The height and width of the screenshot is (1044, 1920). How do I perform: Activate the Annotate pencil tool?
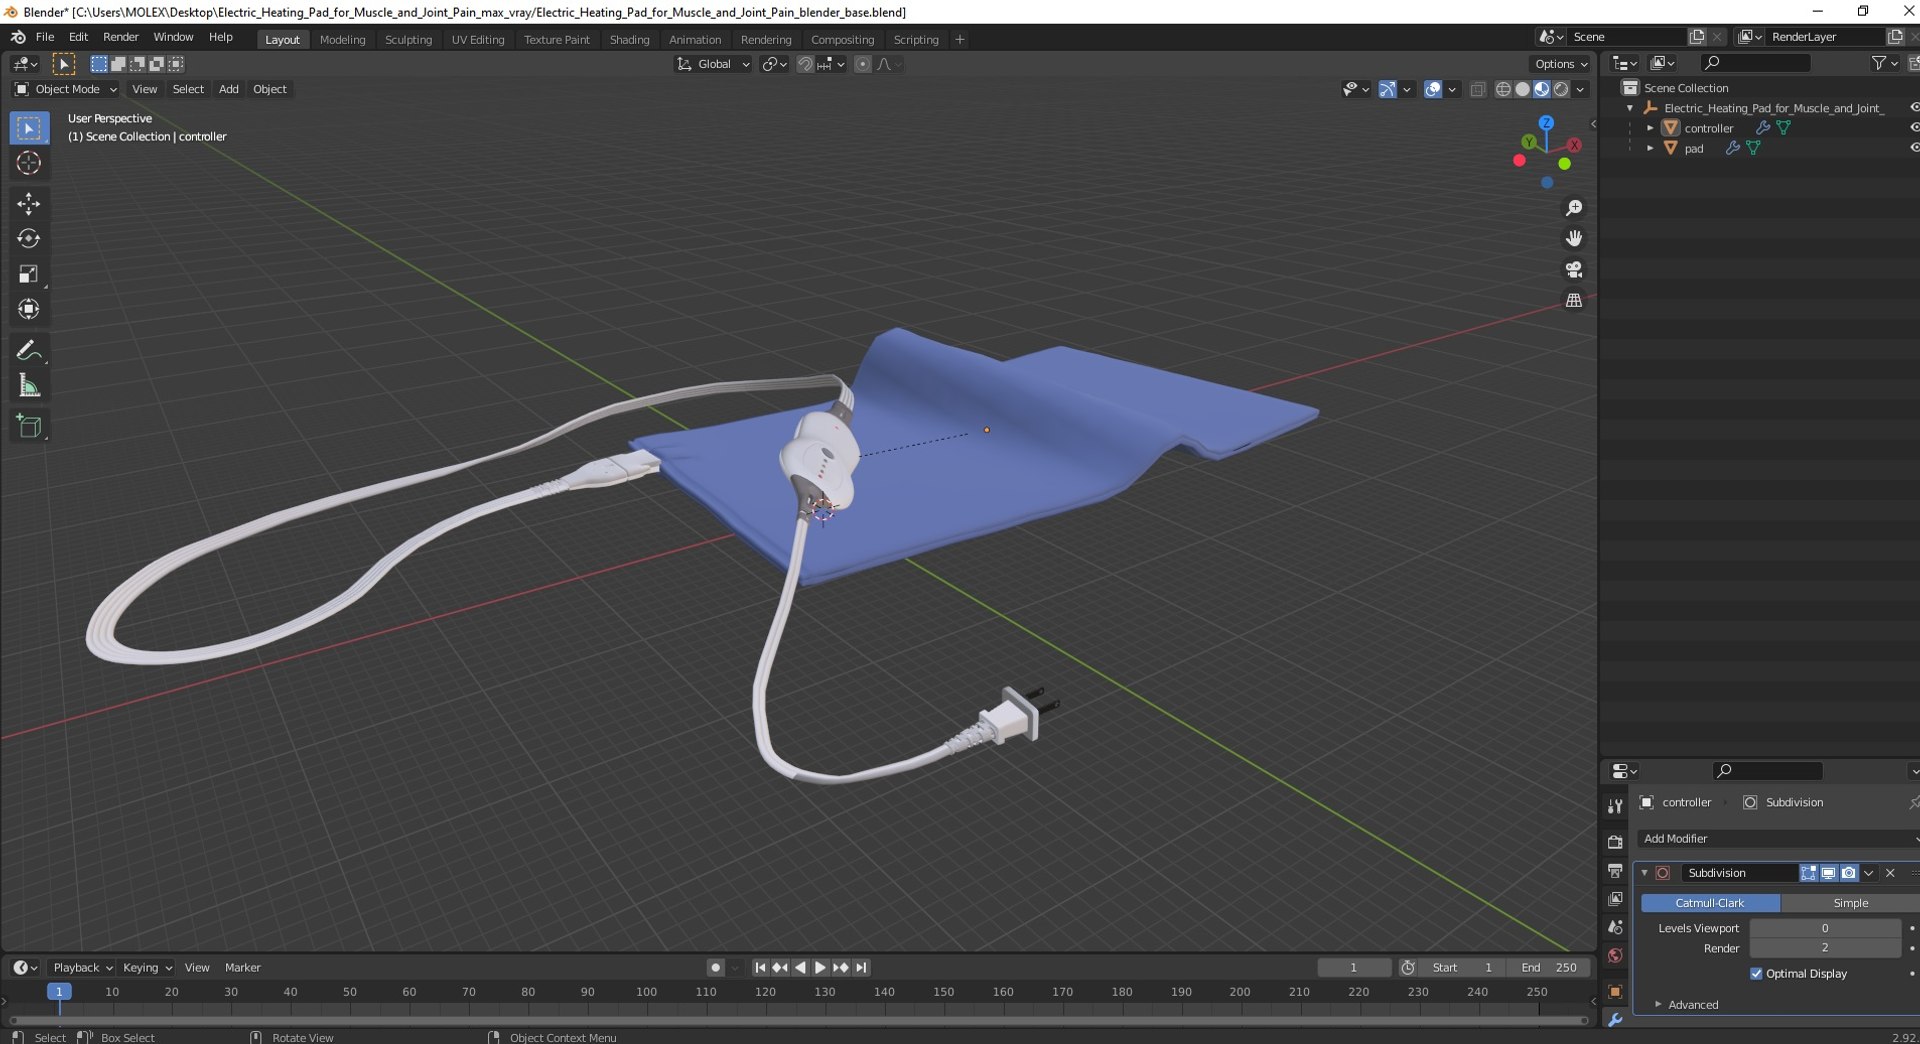tap(28, 350)
